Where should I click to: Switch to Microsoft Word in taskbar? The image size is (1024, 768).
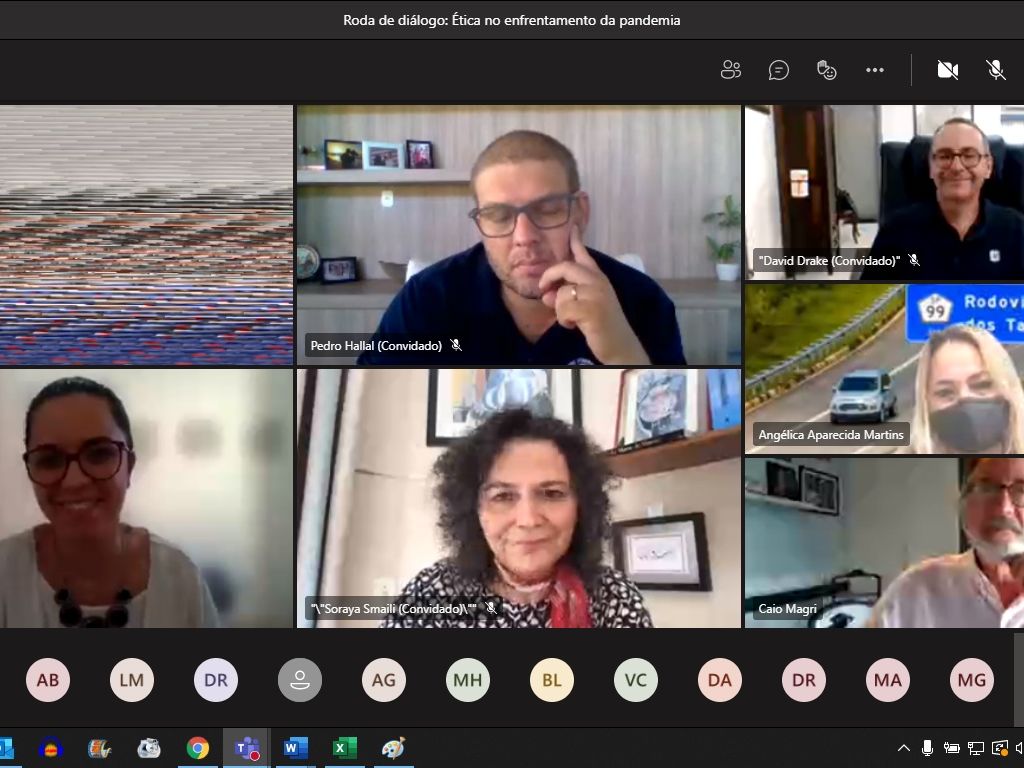[x=295, y=748]
